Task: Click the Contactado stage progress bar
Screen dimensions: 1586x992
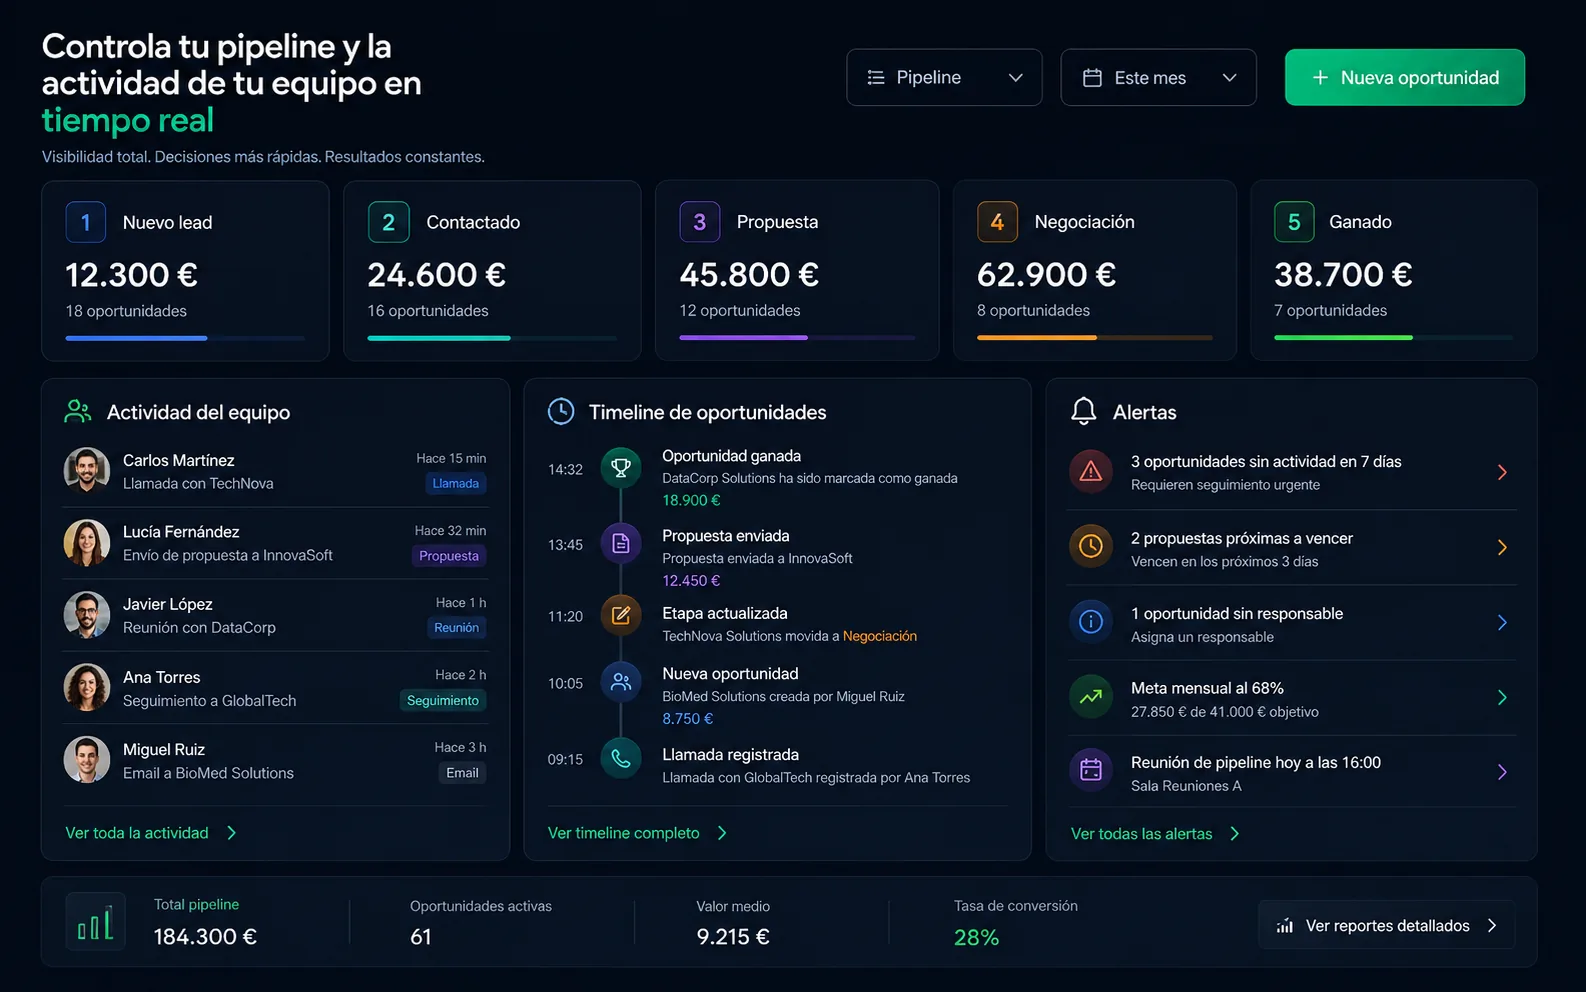Action: pyautogui.click(x=492, y=338)
